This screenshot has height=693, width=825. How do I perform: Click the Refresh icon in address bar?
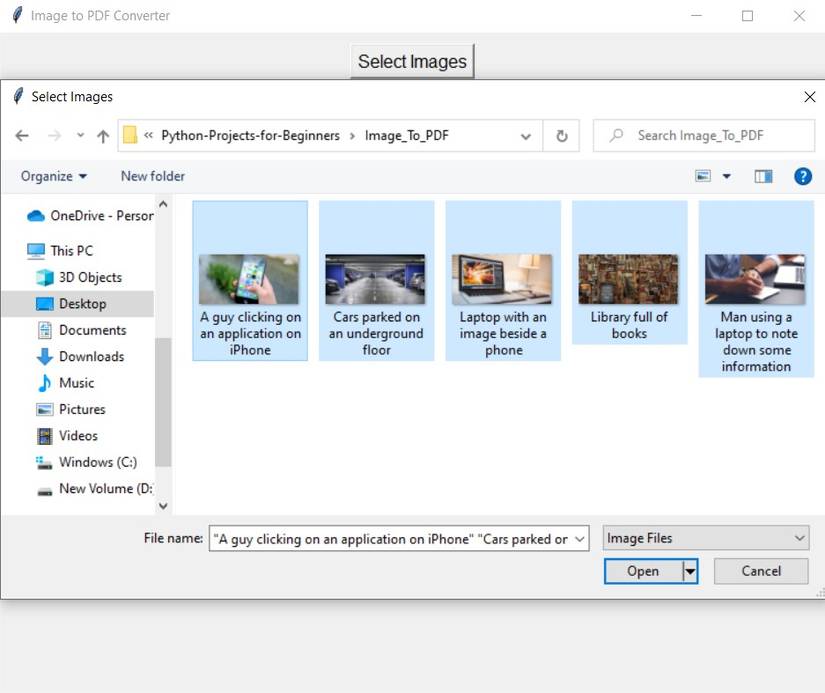(x=561, y=135)
